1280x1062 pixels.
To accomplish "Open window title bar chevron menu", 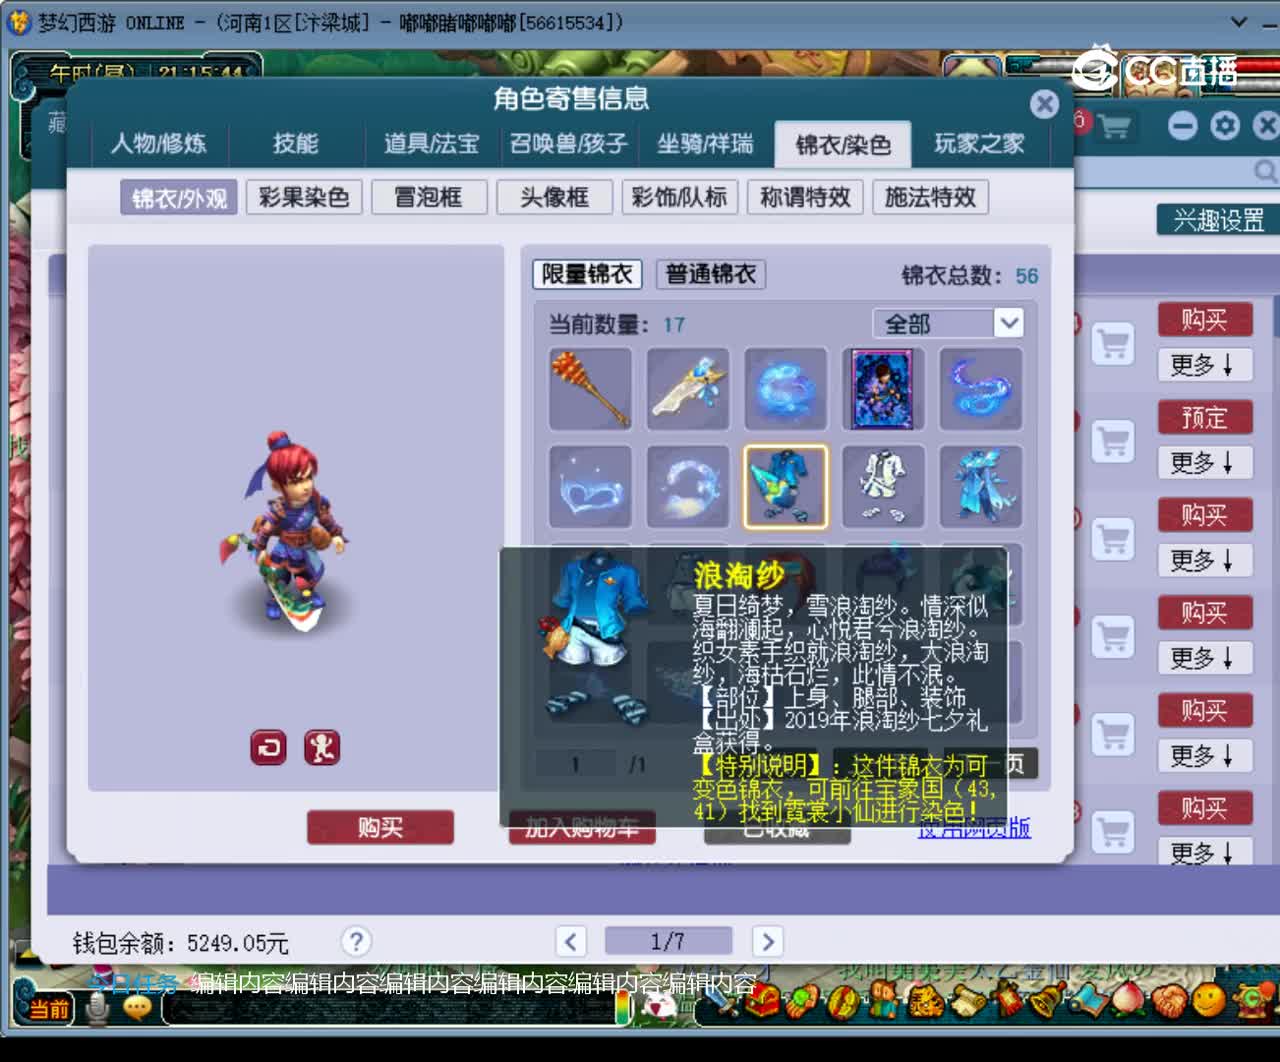I will (x=1238, y=21).
